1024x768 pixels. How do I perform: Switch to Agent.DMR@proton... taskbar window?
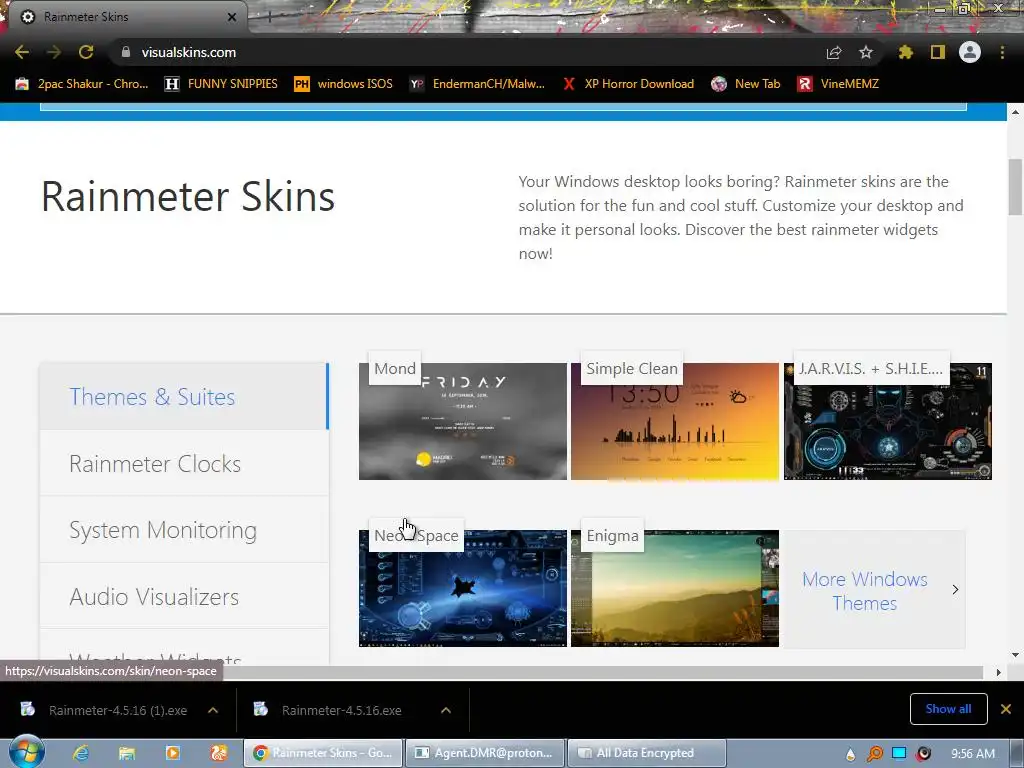485,753
